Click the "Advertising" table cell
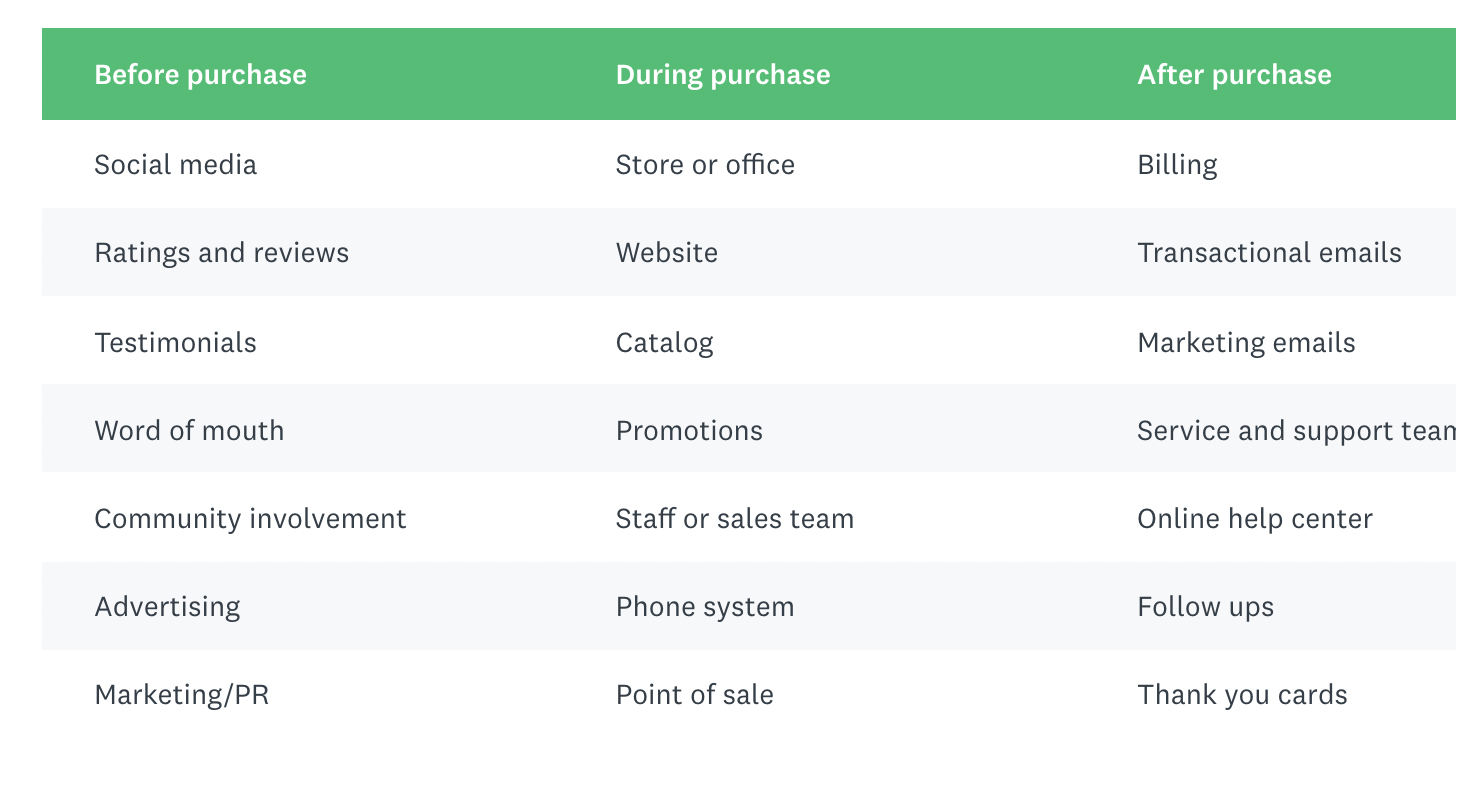The height and width of the screenshot is (790, 1484). (x=167, y=607)
